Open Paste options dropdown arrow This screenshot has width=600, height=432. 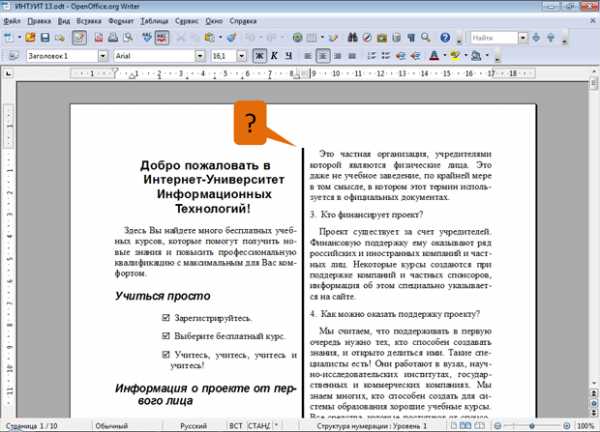coord(220,37)
